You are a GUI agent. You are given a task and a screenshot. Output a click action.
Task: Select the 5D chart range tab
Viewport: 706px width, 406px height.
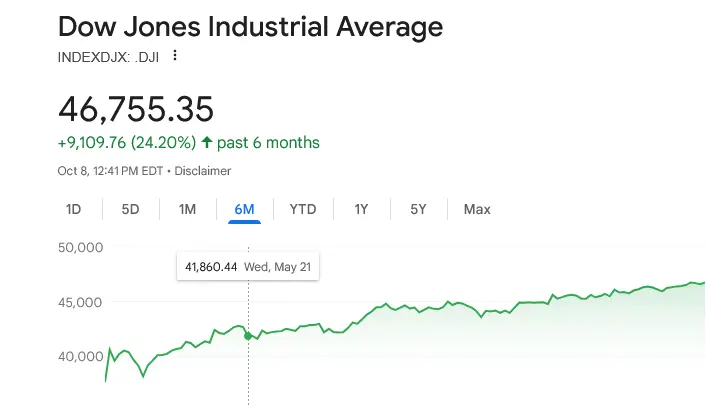click(x=130, y=209)
